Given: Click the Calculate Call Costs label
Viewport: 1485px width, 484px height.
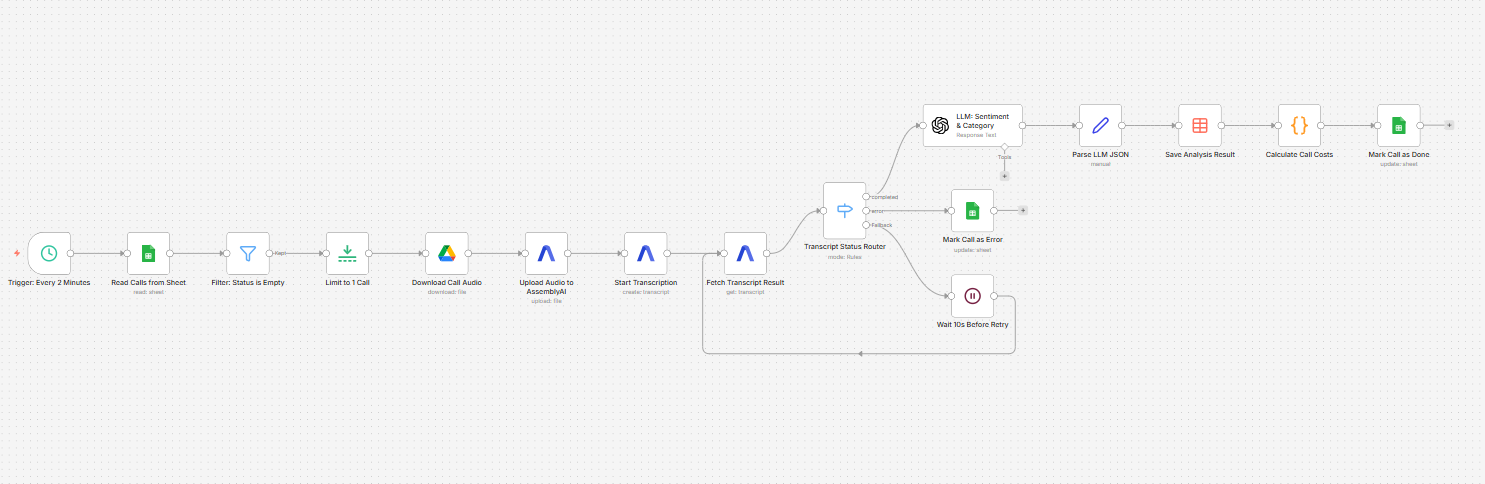Looking at the screenshot, I should pos(1299,155).
